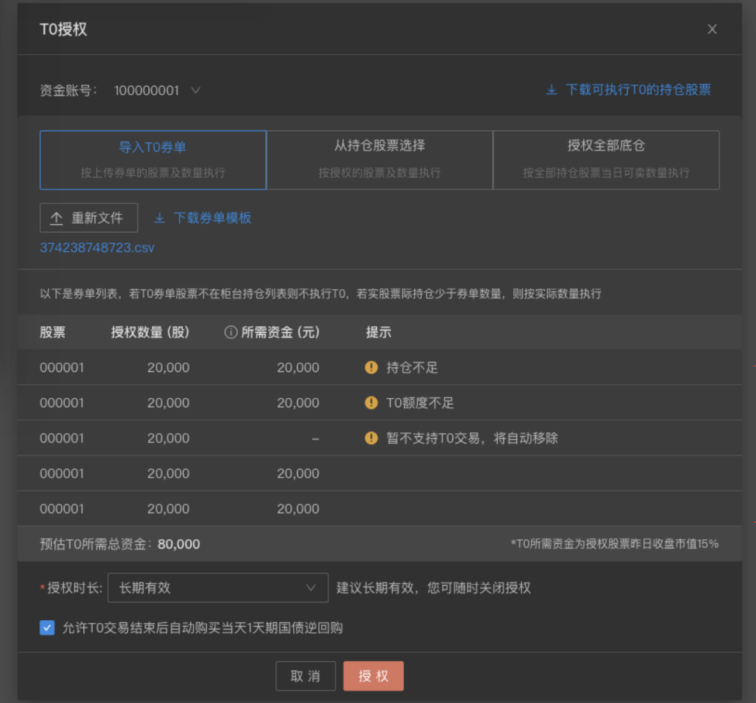Click the 80,000 total funds value
The image size is (756, 703).
pyautogui.click(x=179, y=544)
